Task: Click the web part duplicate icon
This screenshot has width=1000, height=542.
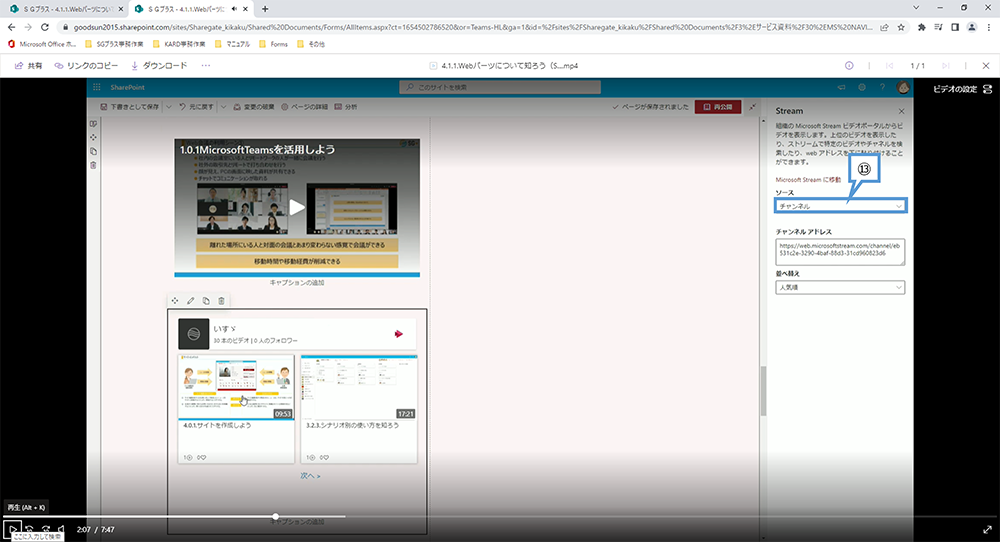Action: pyautogui.click(x=205, y=300)
